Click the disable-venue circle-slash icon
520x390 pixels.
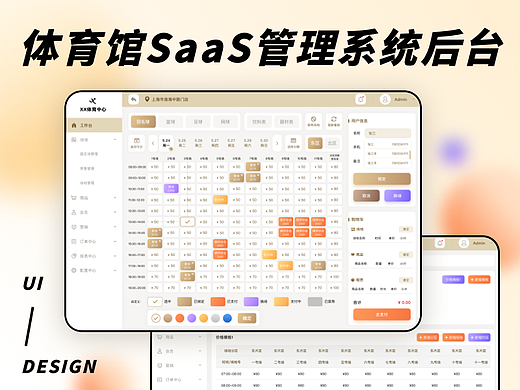point(313,121)
